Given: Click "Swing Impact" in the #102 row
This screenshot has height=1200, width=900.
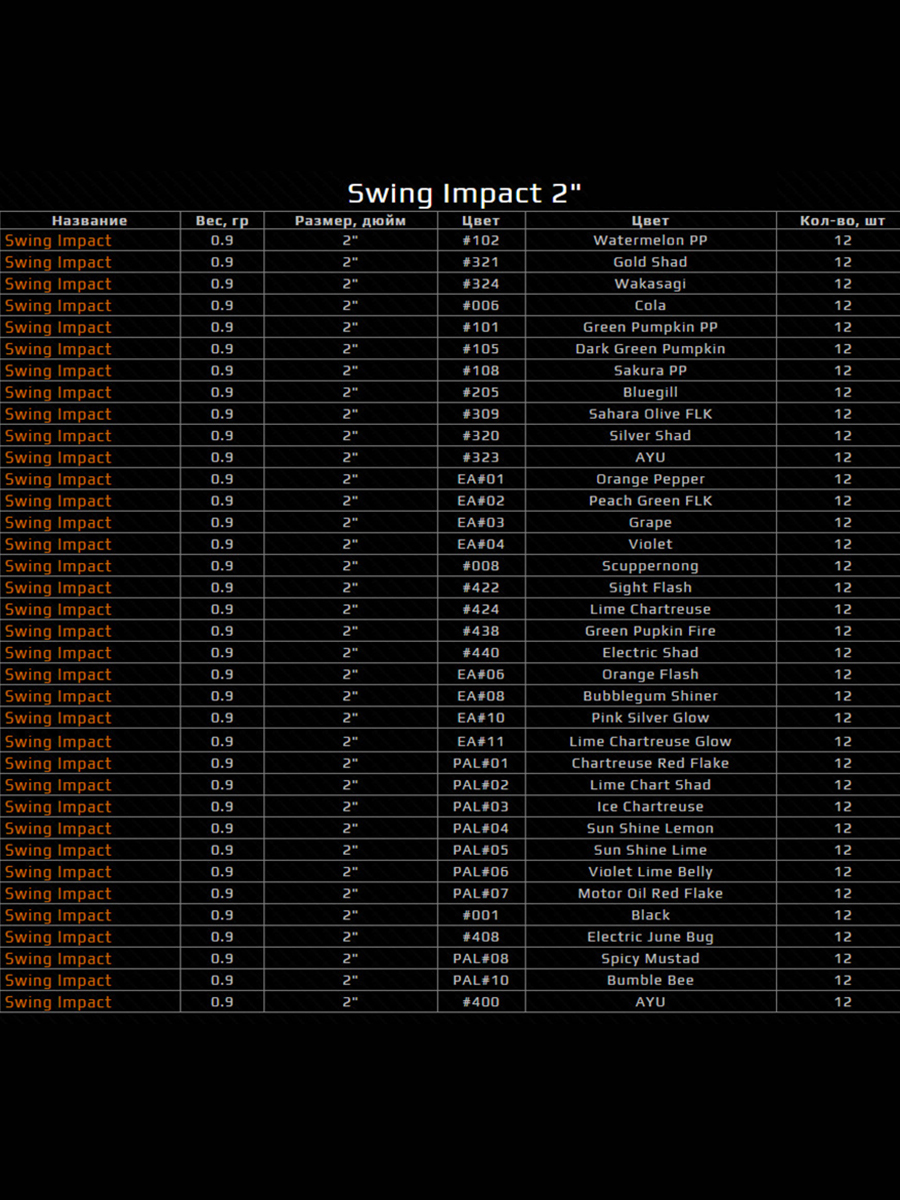Looking at the screenshot, I should coord(58,241).
